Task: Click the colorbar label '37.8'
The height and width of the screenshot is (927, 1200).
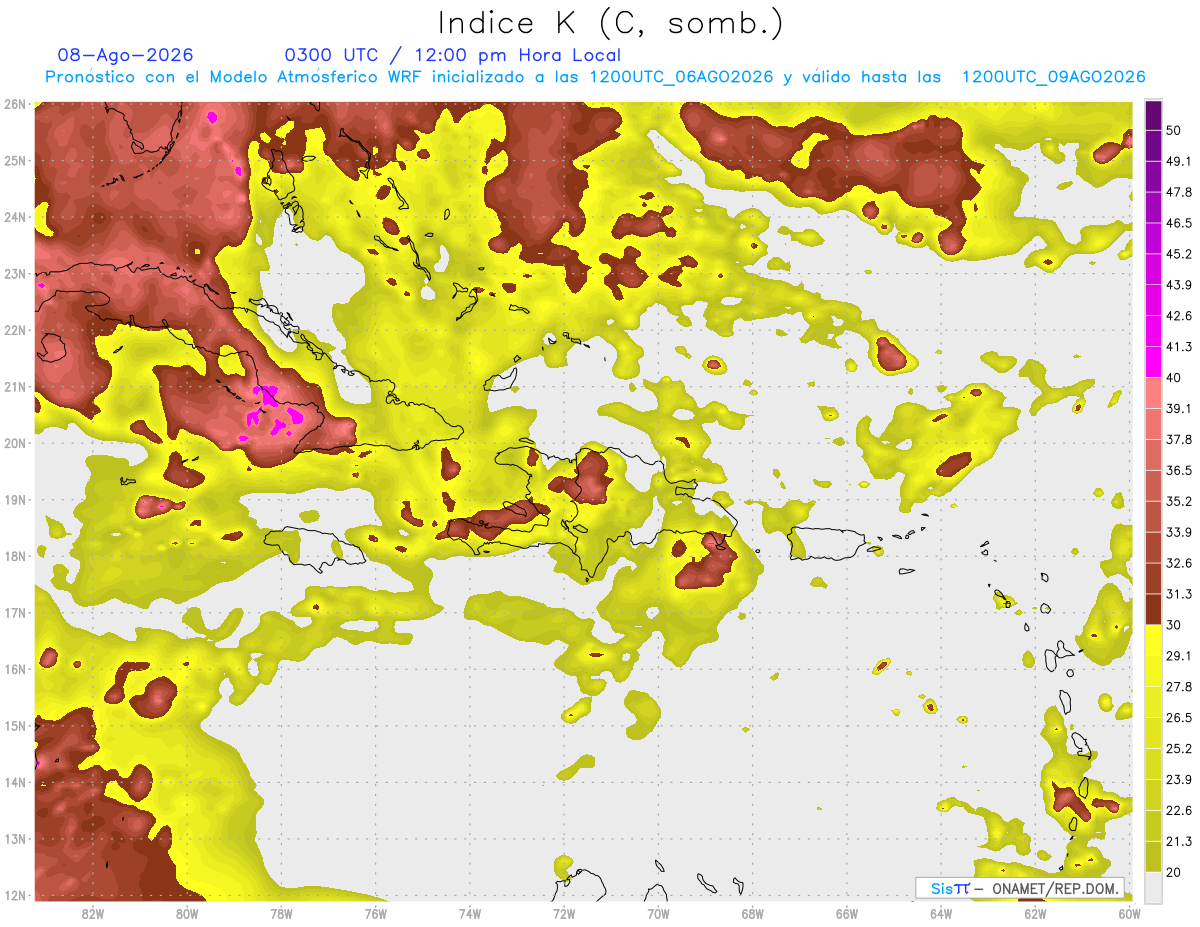Action: pos(1178,439)
